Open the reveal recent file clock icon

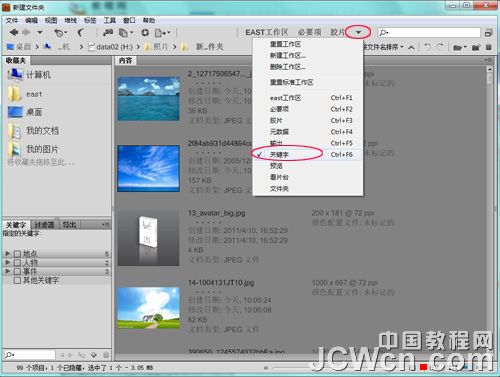point(60,33)
